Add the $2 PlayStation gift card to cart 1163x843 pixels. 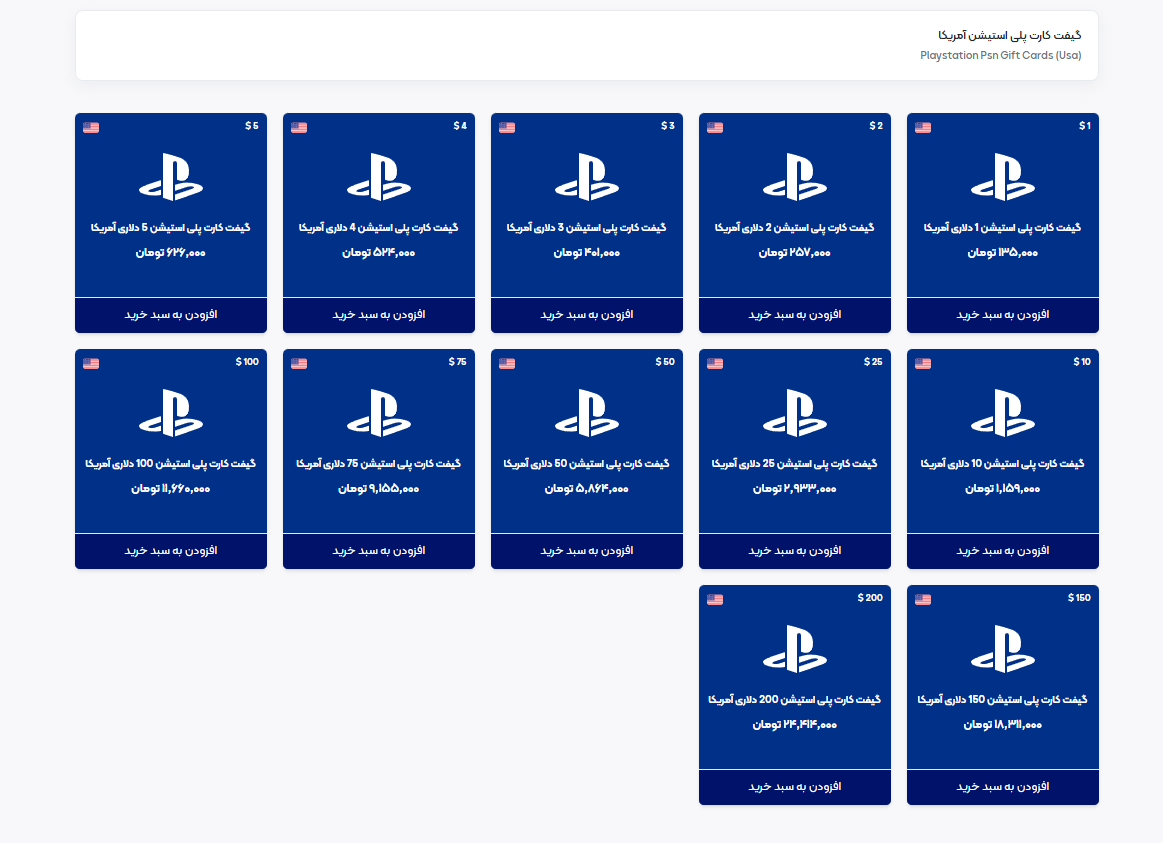point(795,315)
